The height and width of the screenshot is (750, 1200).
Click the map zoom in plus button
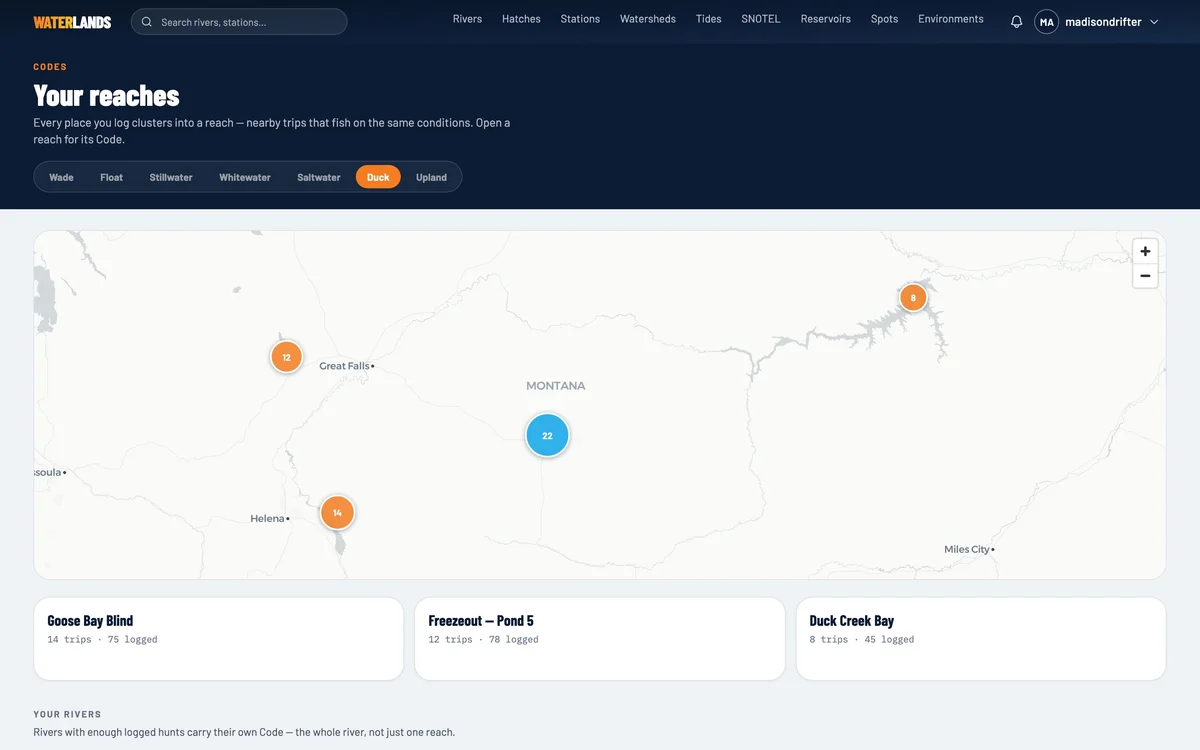pyautogui.click(x=1145, y=251)
